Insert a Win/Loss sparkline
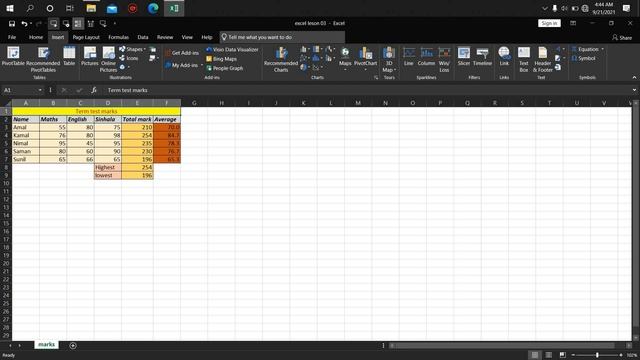The width and height of the screenshot is (640, 360). (x=444, y=59)
